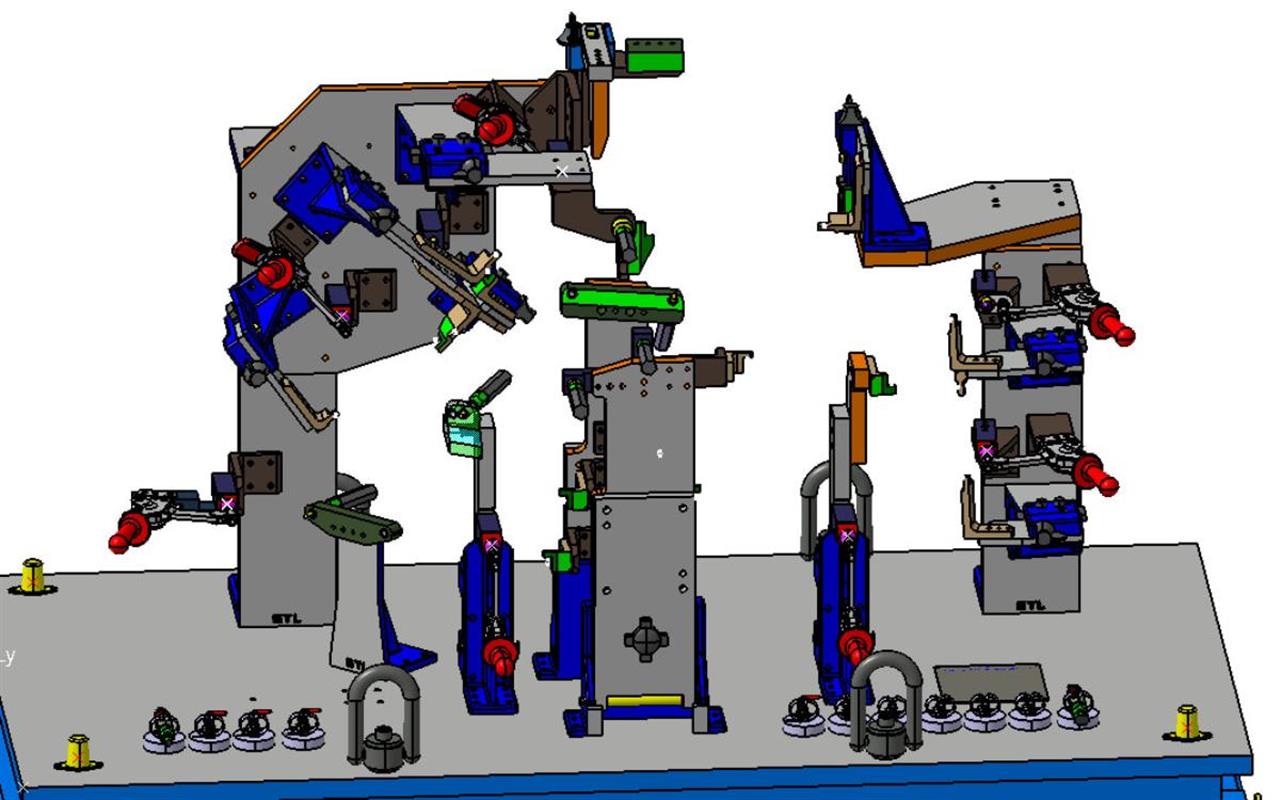Pick the red knob on center-left vertical clamp
Screen dimensions: 1280x800
[500, 656]
